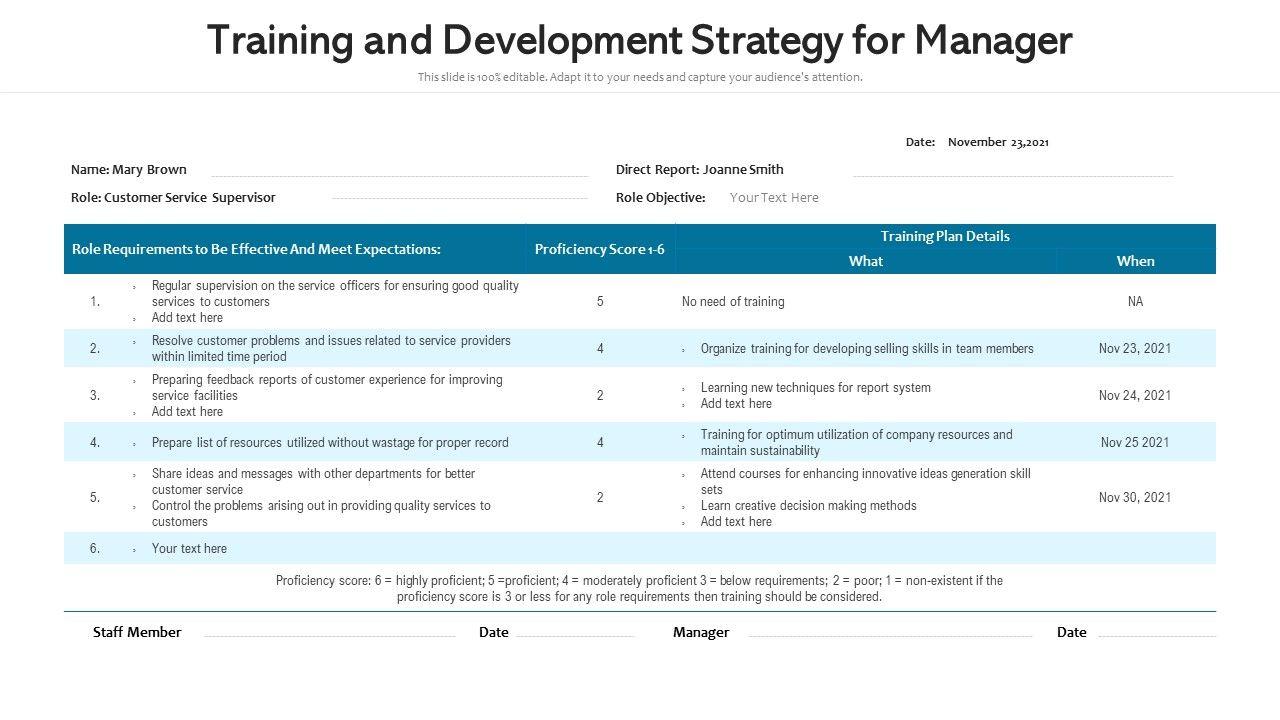The image size is (1280, 720).
Task: Click the 'Nov 30, 2021' date cell
Action: (1135, 498)
